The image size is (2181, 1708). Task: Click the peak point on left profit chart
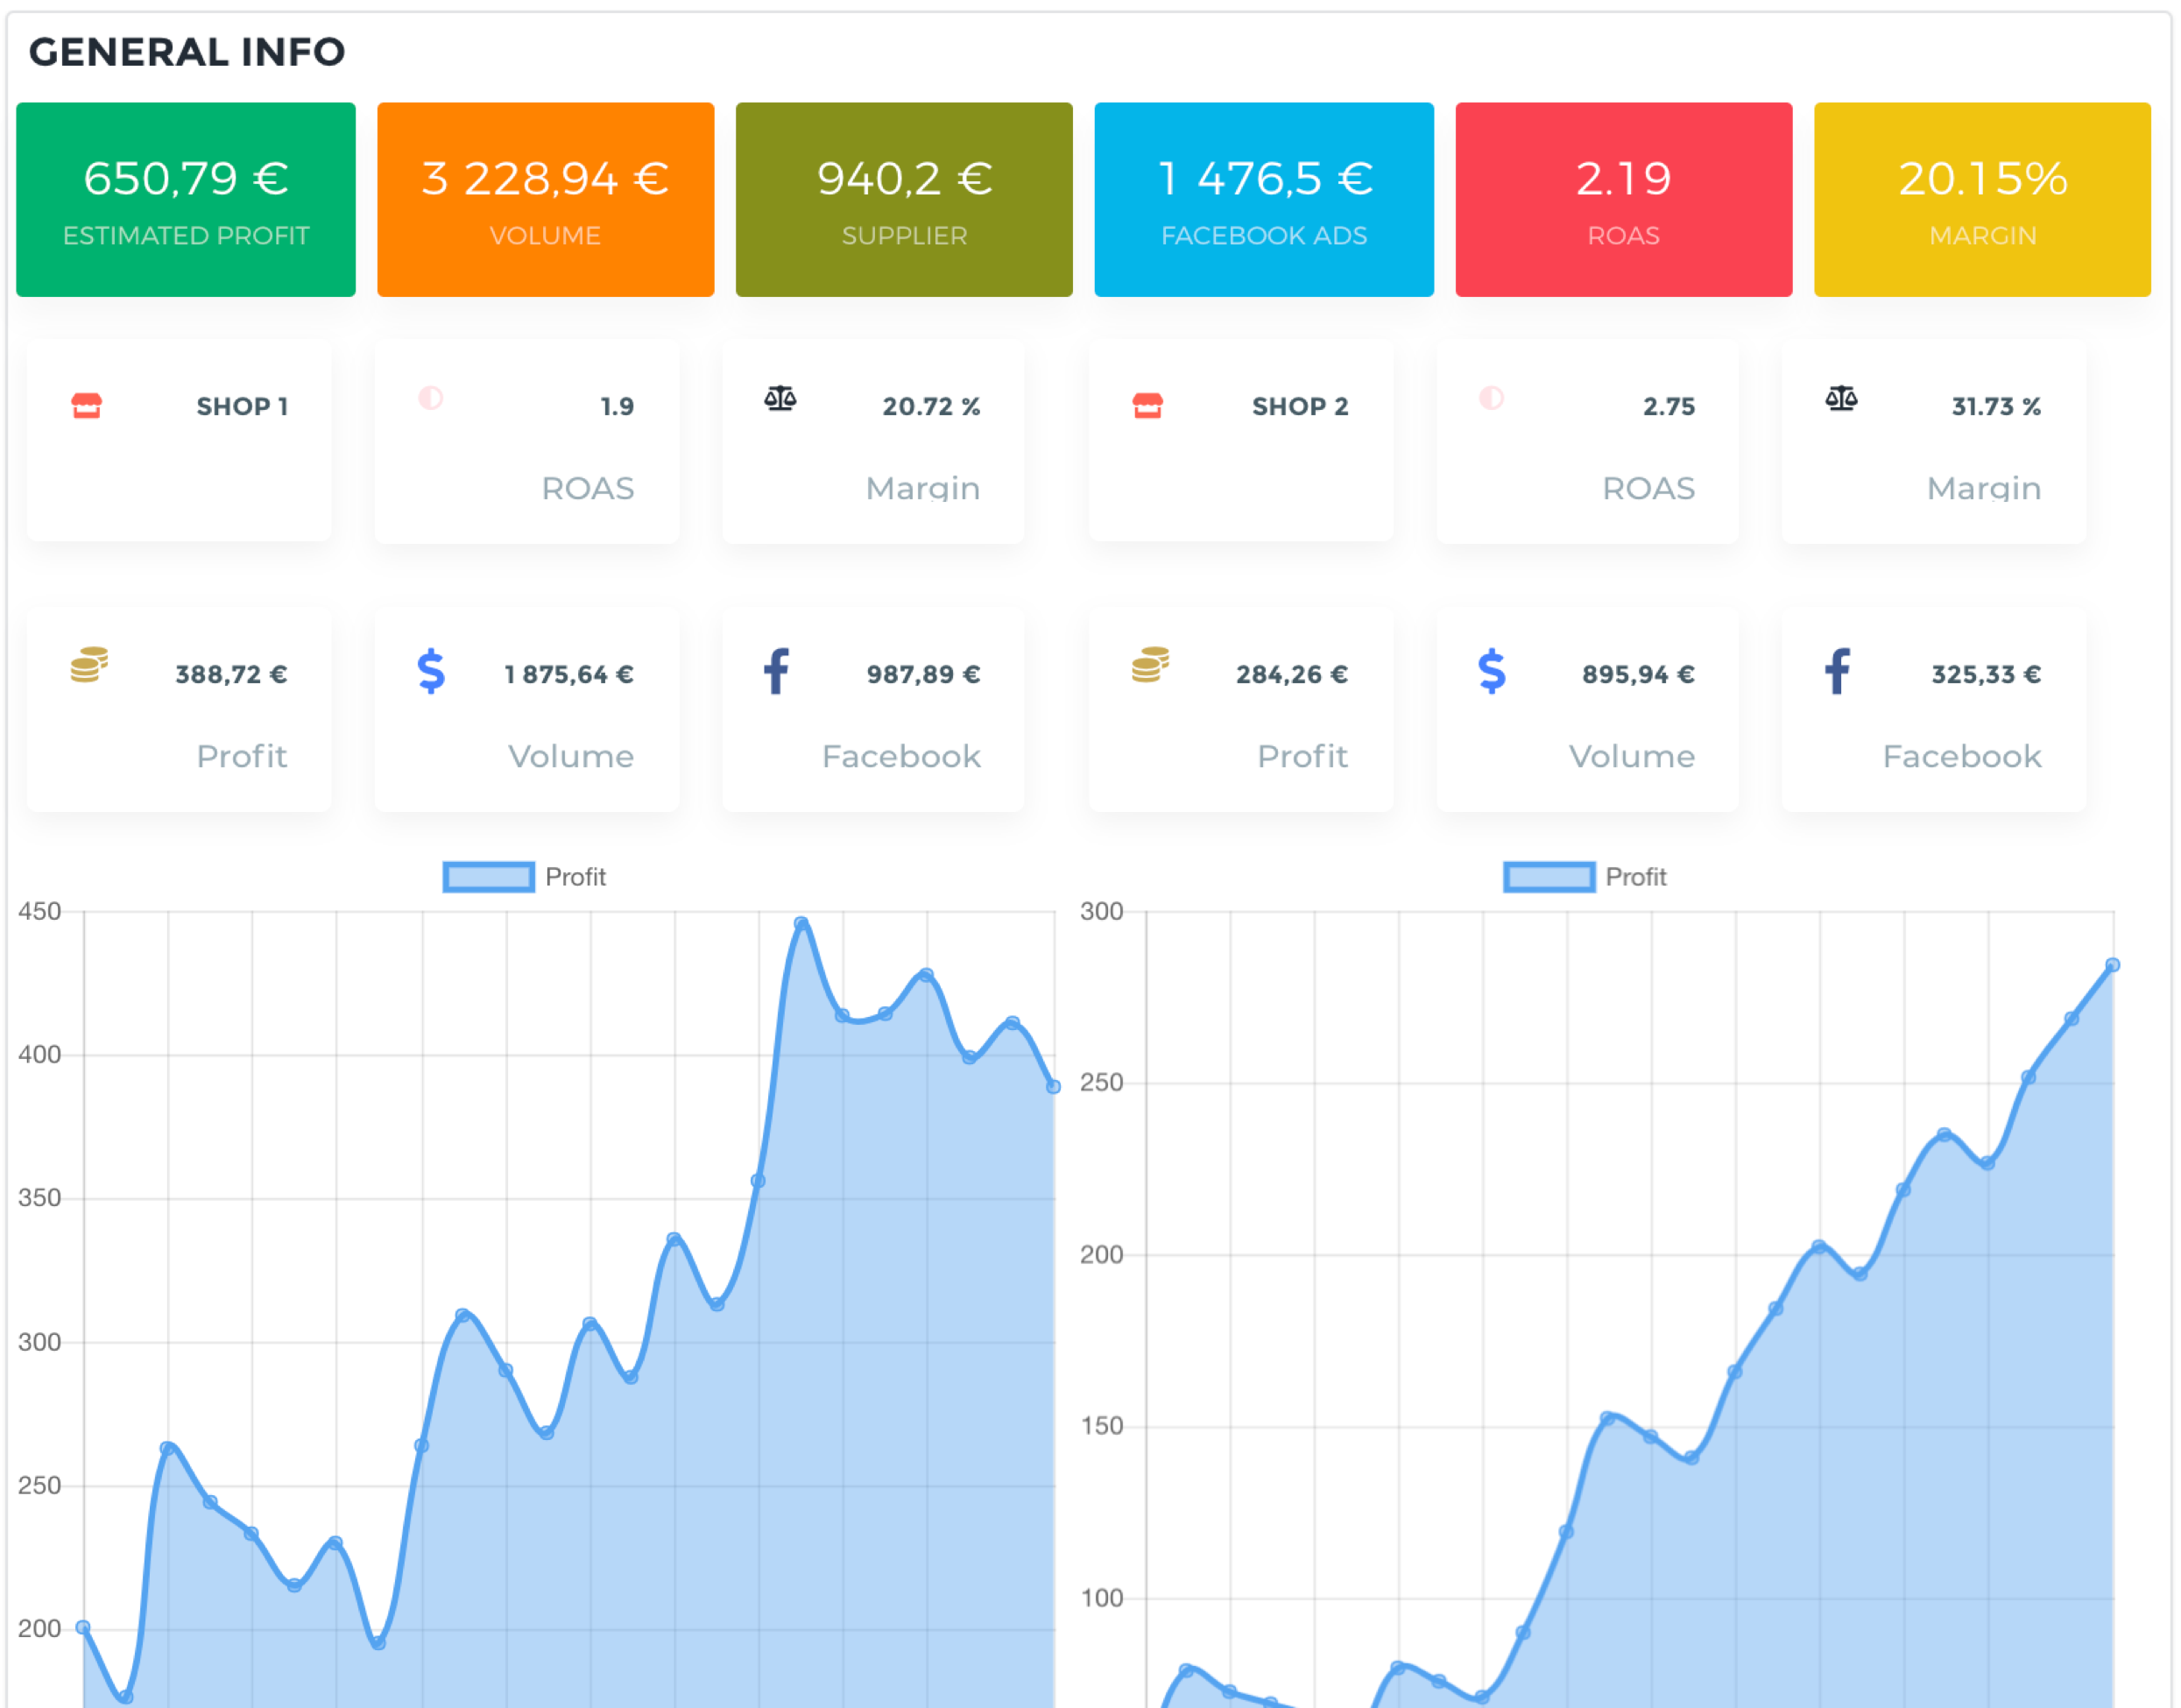(x=801, y=924)
